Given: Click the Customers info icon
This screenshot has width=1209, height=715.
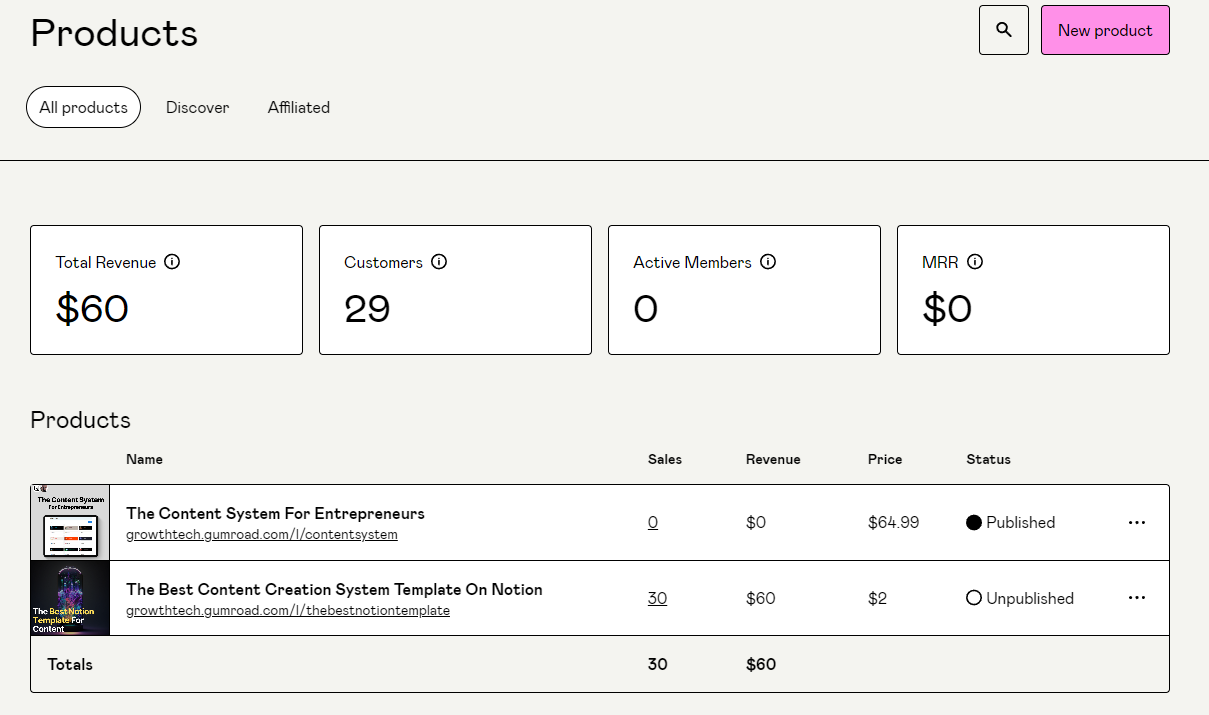Looking at the screenshot, I should (x=439, y=262).
